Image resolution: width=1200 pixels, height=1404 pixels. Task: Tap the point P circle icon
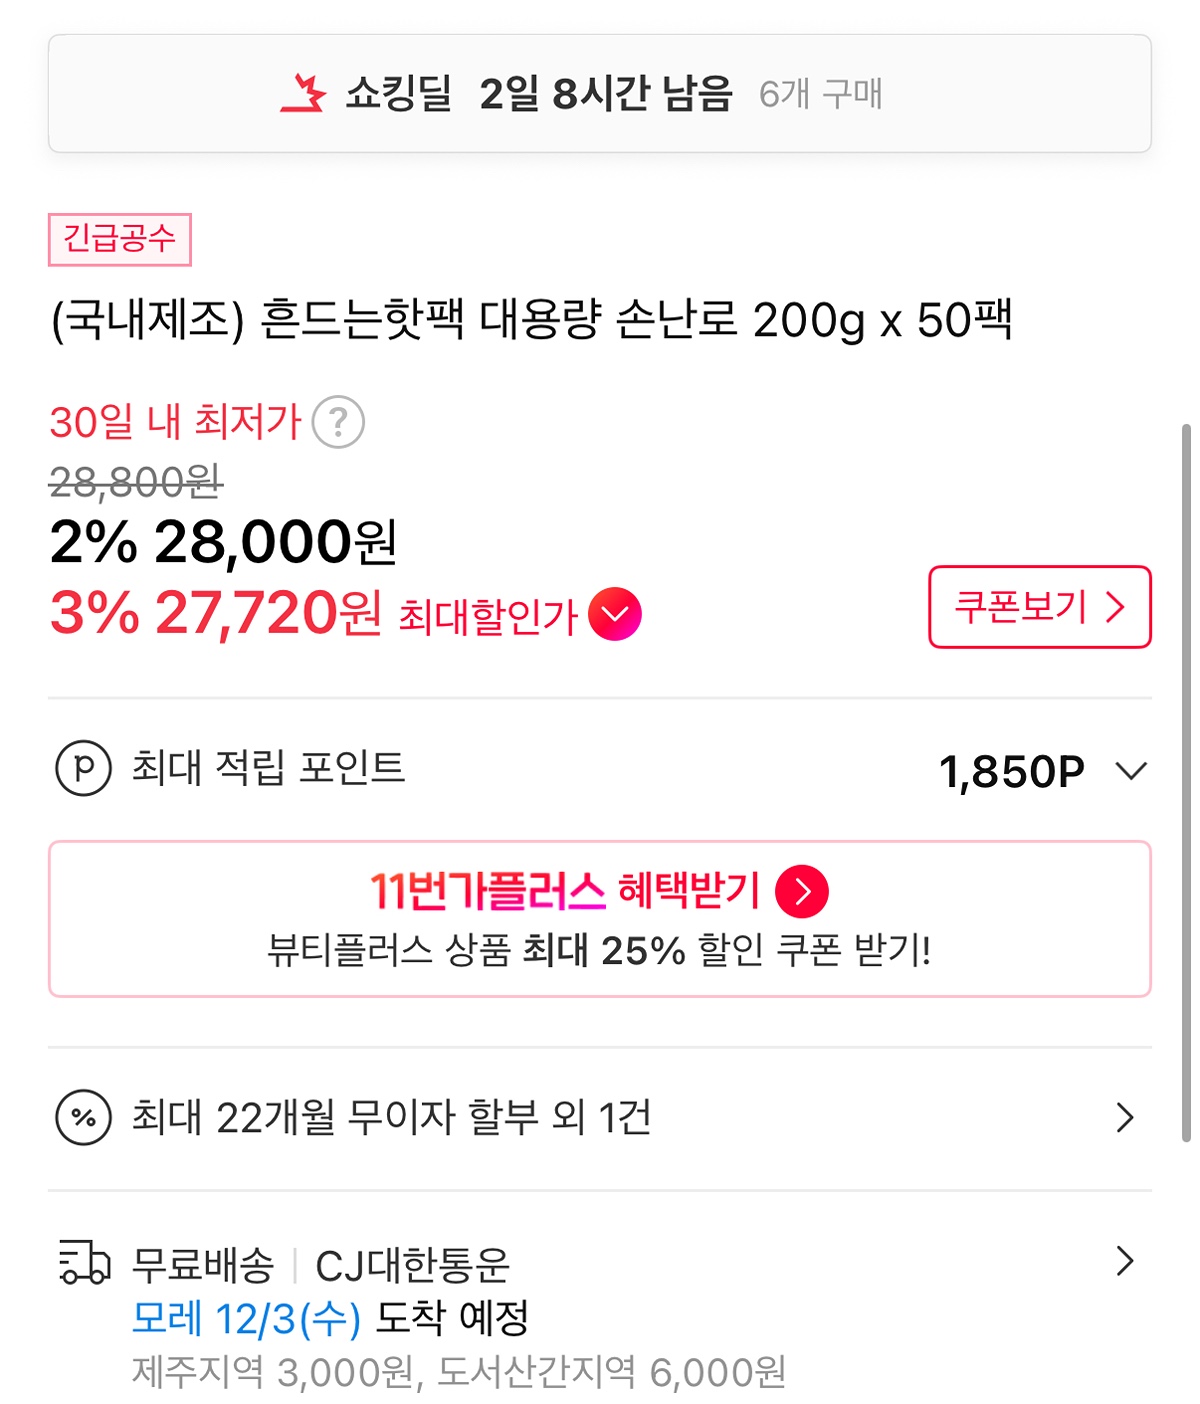[x=83, y=768]
